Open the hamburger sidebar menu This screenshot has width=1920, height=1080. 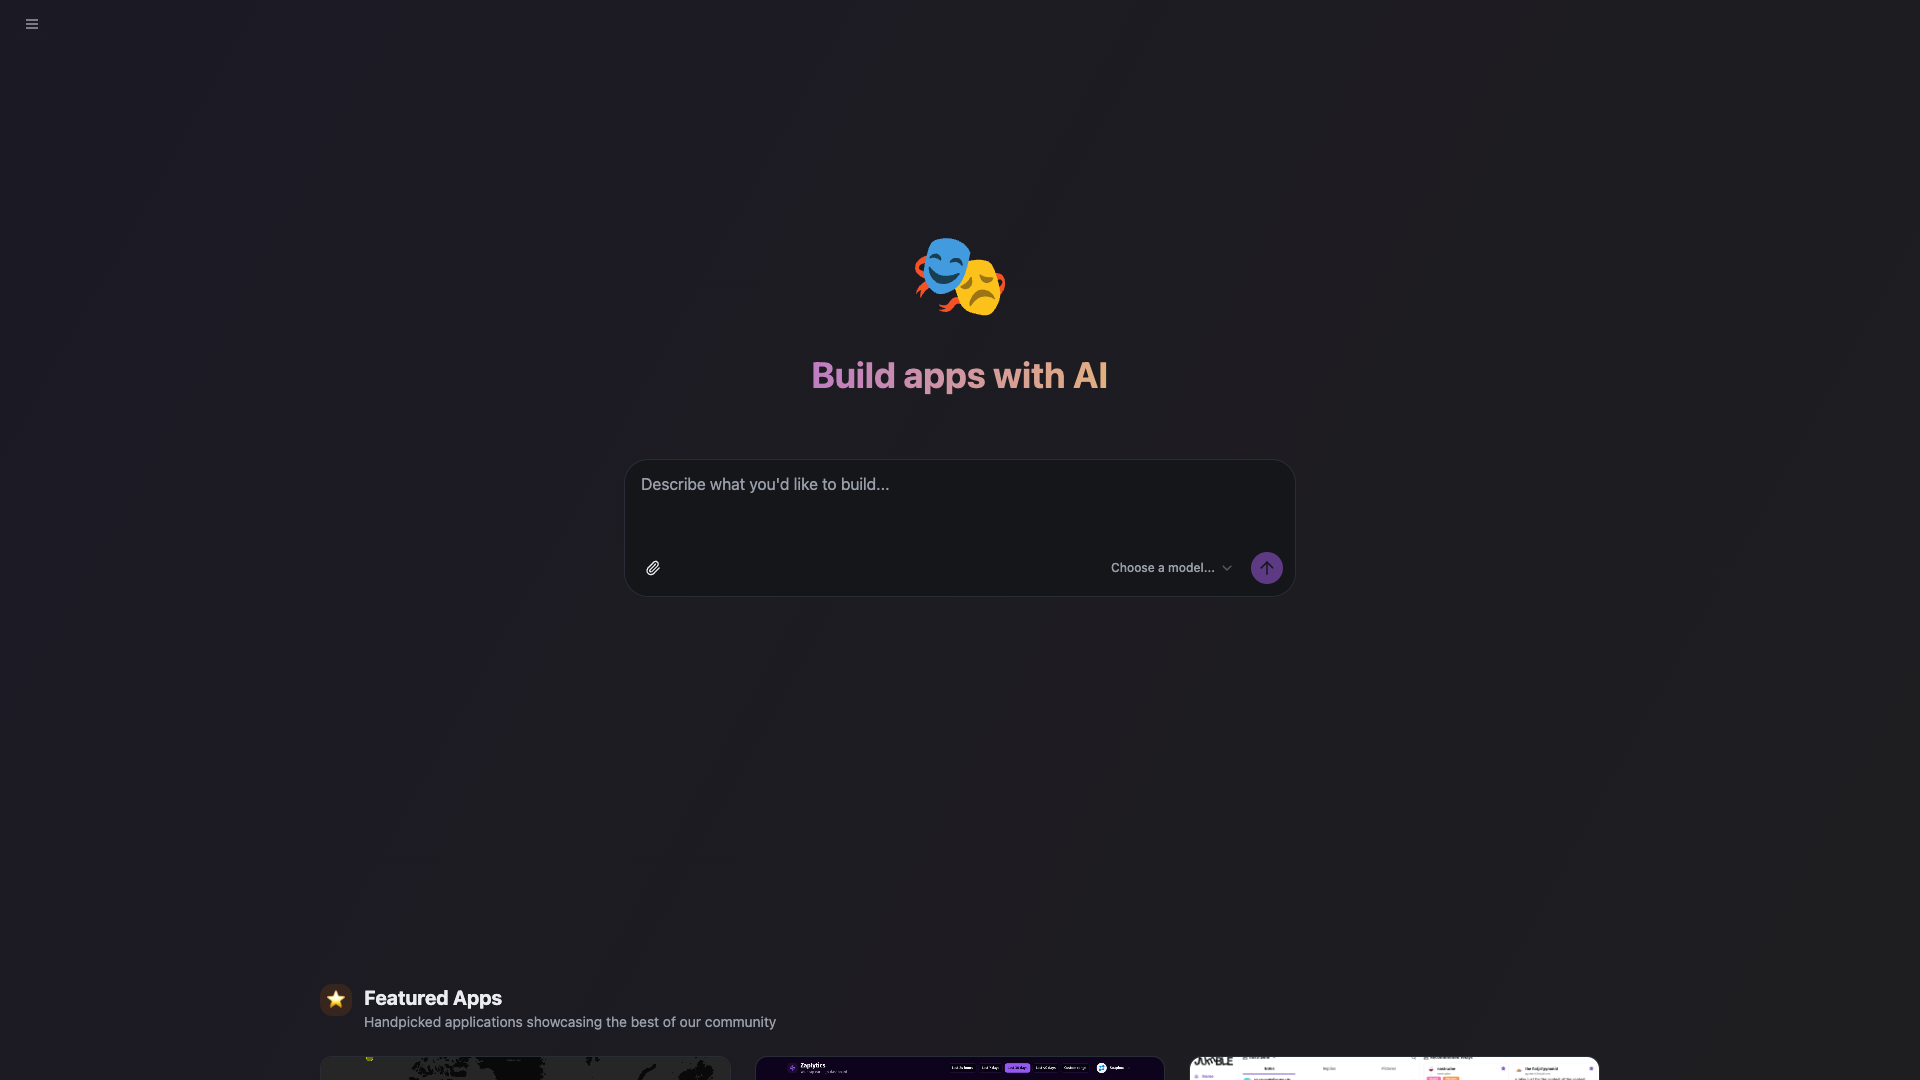[32, 24]
